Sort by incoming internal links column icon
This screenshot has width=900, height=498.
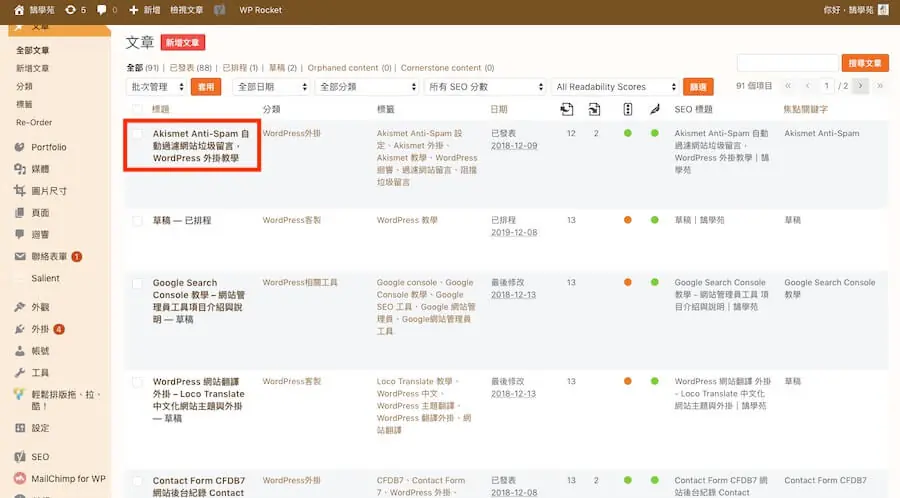pyautogui.click(x=594, y=109)
